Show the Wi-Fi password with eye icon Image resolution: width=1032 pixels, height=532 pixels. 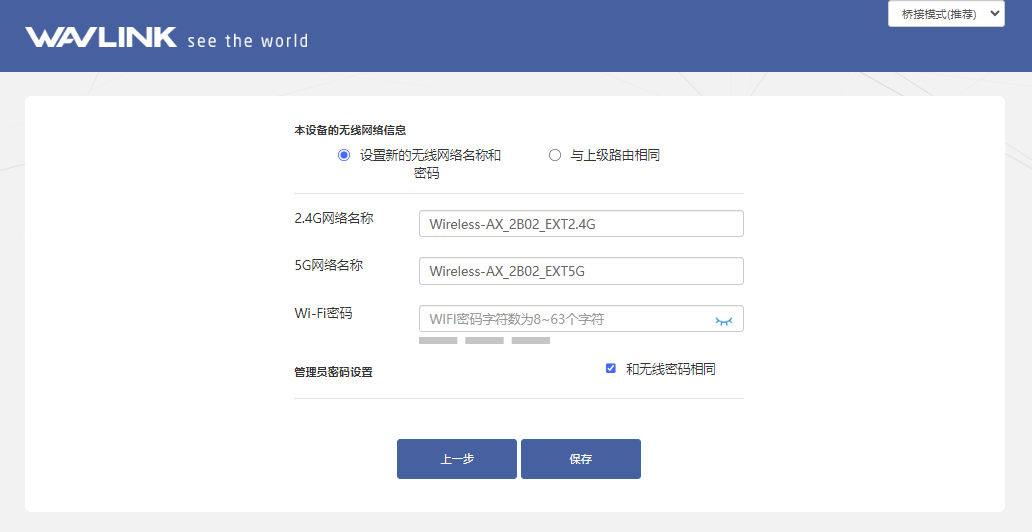pyautogui.click(x=724, y=320)
